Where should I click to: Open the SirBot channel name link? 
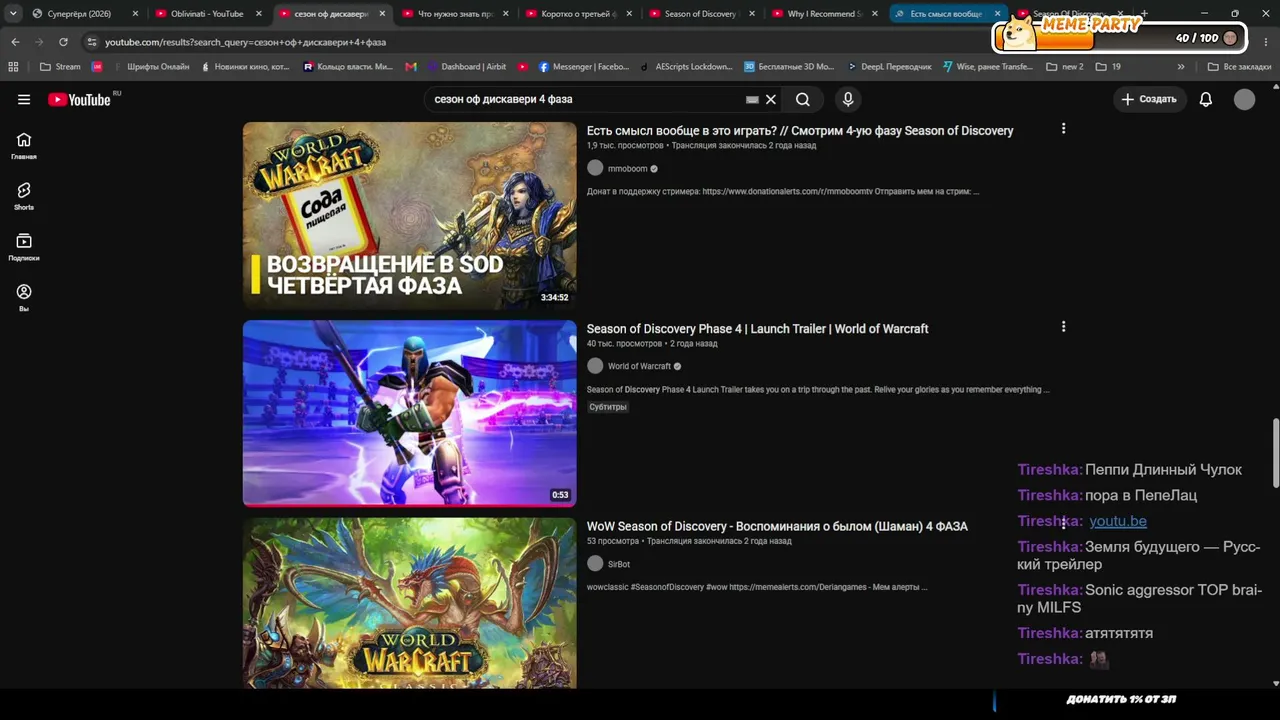click(619, 565)
